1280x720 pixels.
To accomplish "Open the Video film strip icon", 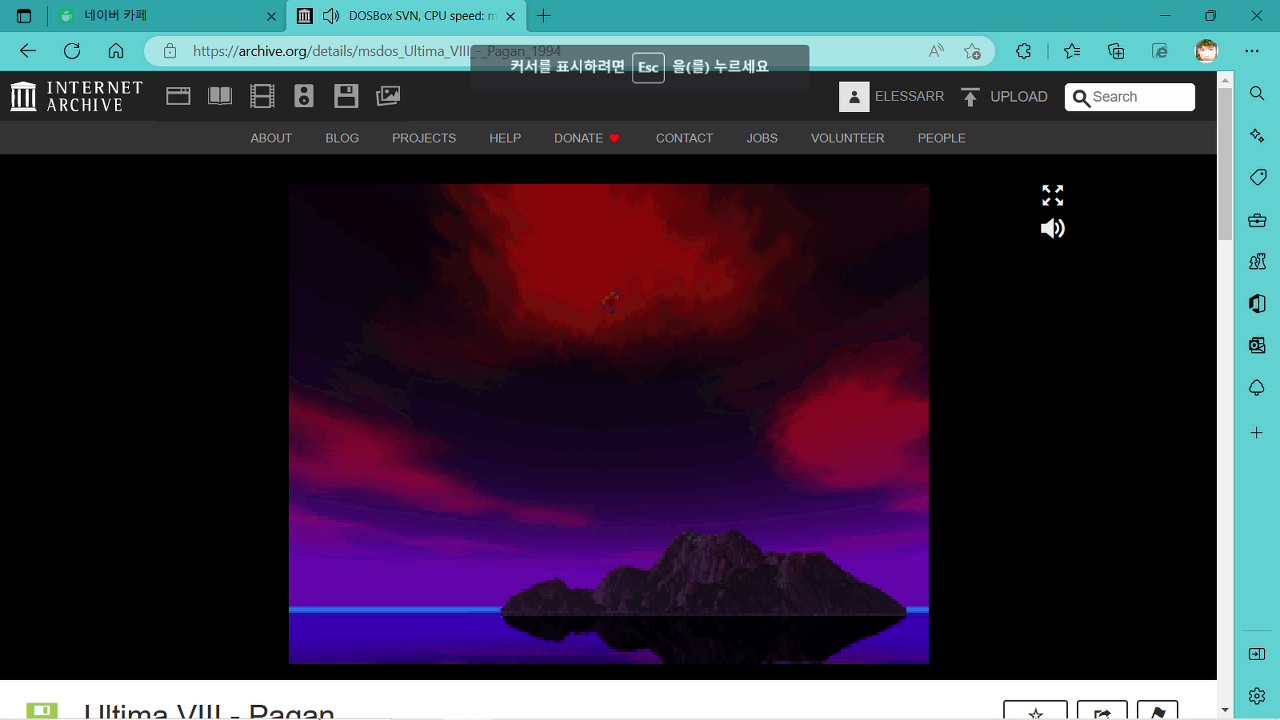I will pos(262,96).
